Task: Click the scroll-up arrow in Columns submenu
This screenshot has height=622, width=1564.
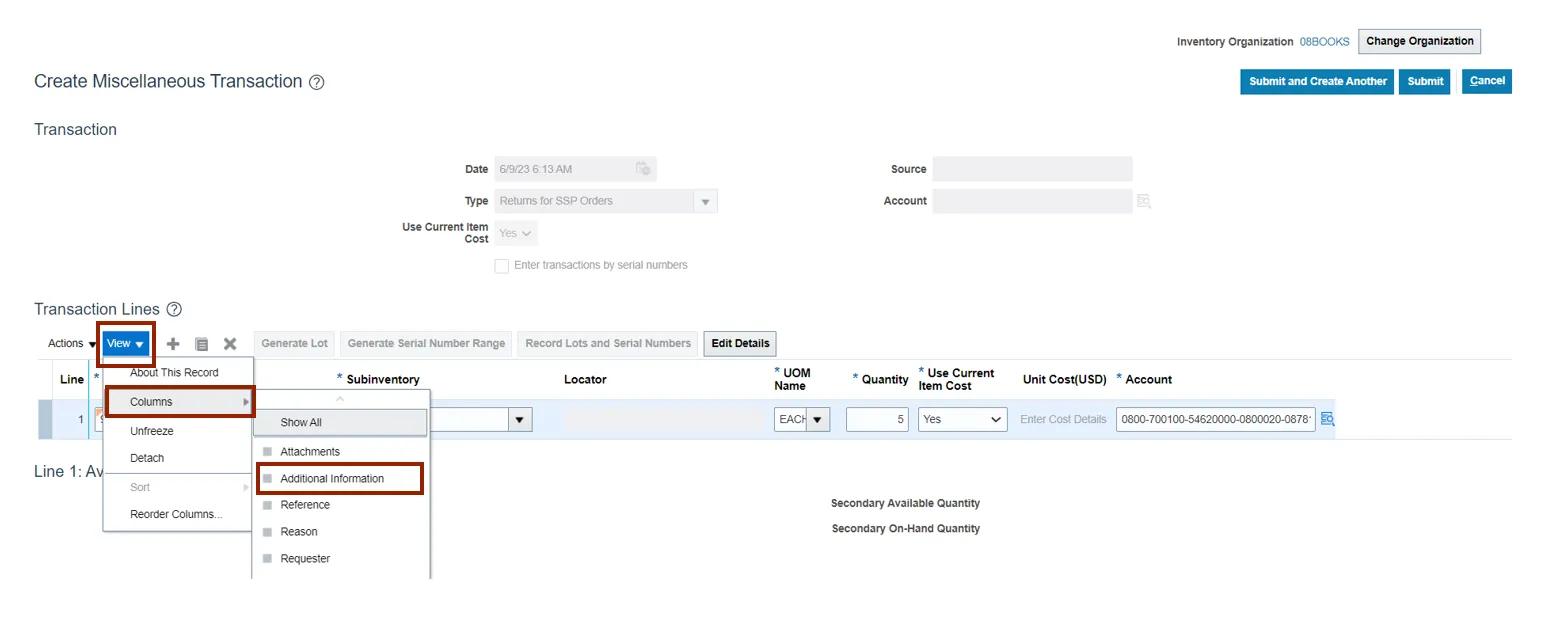Action: (340, 399)
